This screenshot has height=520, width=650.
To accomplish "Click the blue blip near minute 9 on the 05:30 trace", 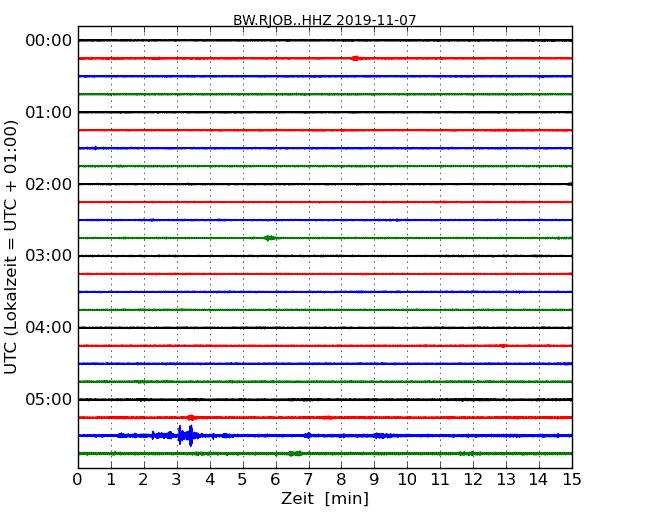I will pos(380,435).
